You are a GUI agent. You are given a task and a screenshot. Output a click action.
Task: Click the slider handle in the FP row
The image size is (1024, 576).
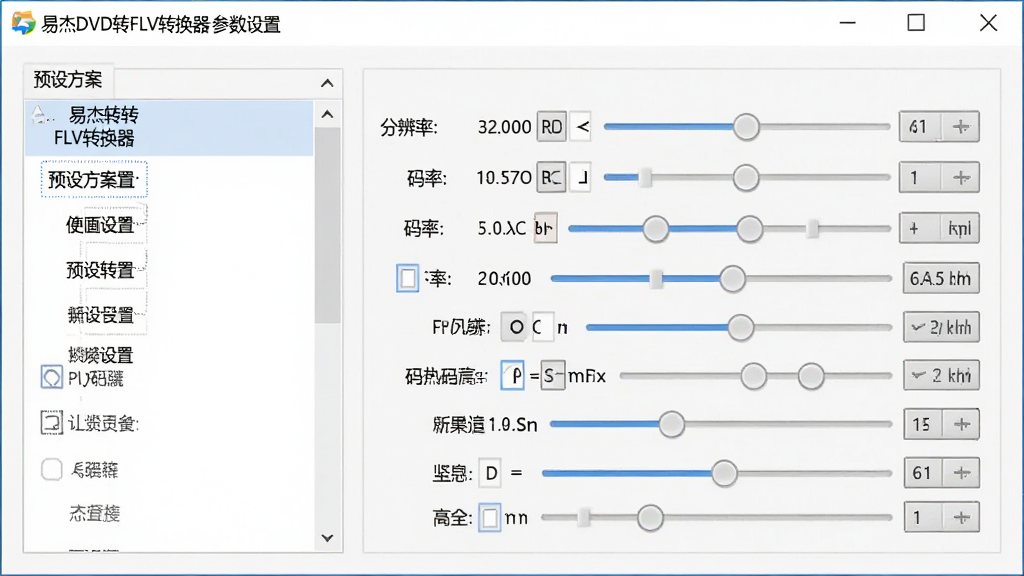click(x=741, y=327)
